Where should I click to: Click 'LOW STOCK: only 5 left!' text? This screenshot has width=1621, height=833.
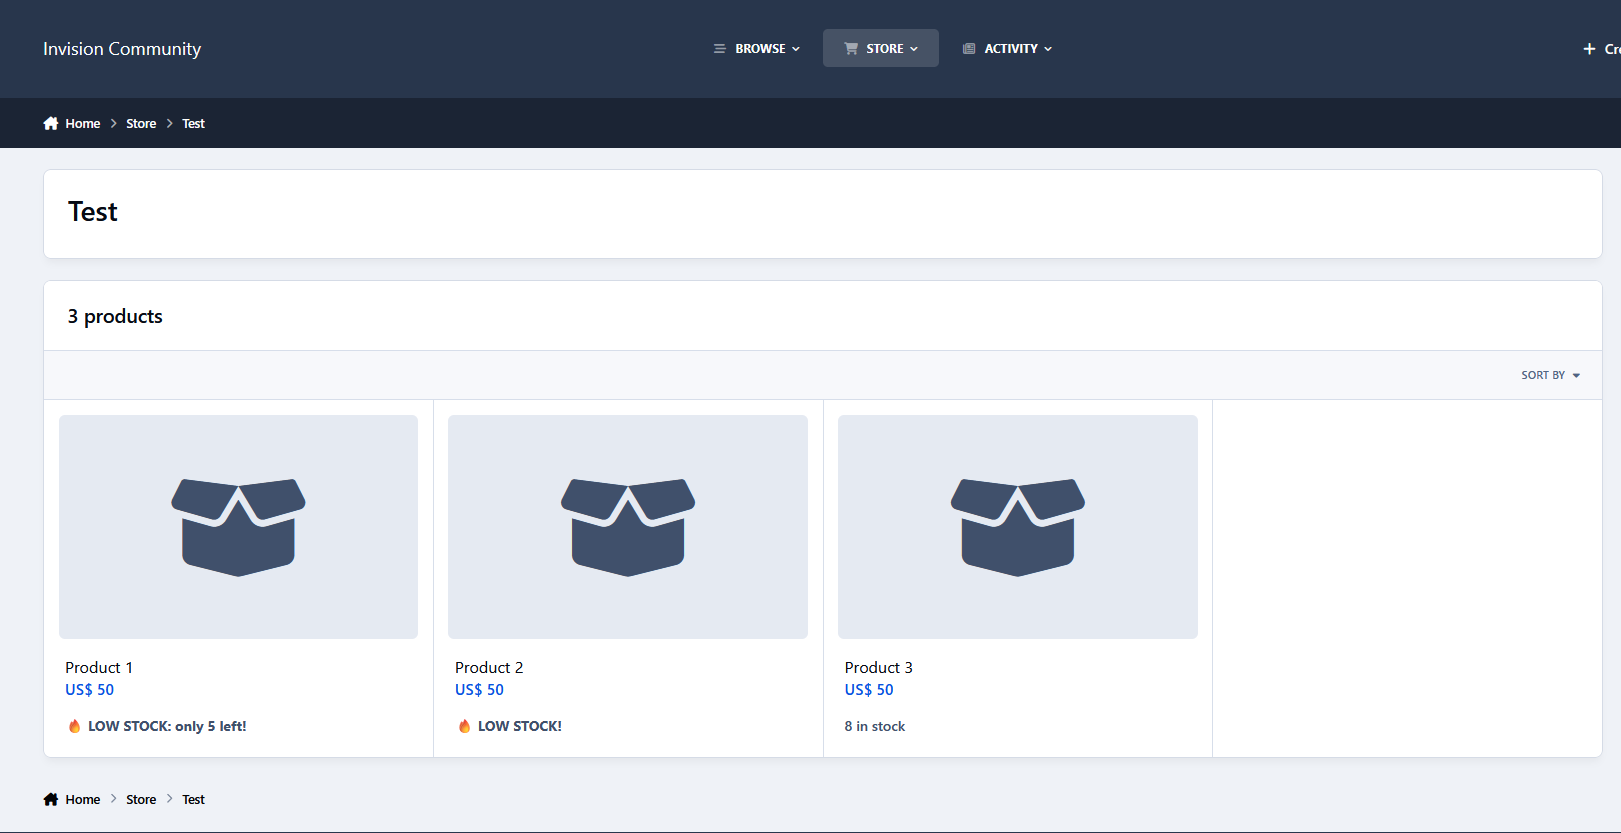point(167,726)
